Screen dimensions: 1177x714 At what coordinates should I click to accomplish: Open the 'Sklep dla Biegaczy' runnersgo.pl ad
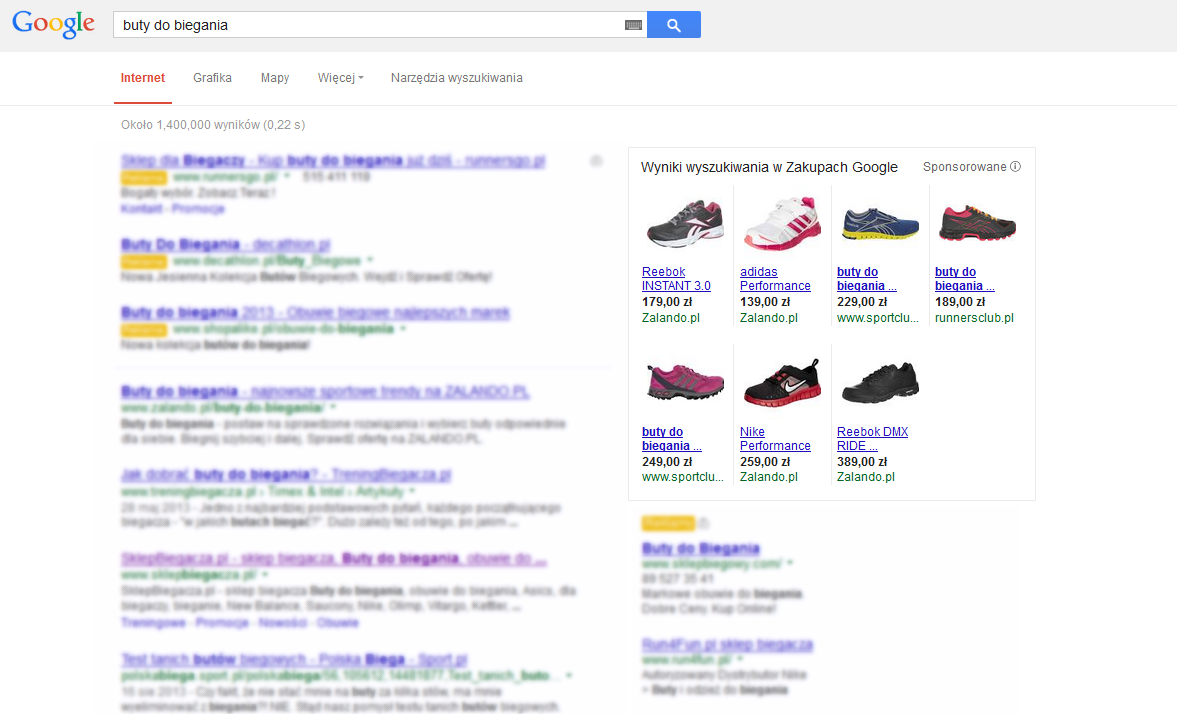333,161
